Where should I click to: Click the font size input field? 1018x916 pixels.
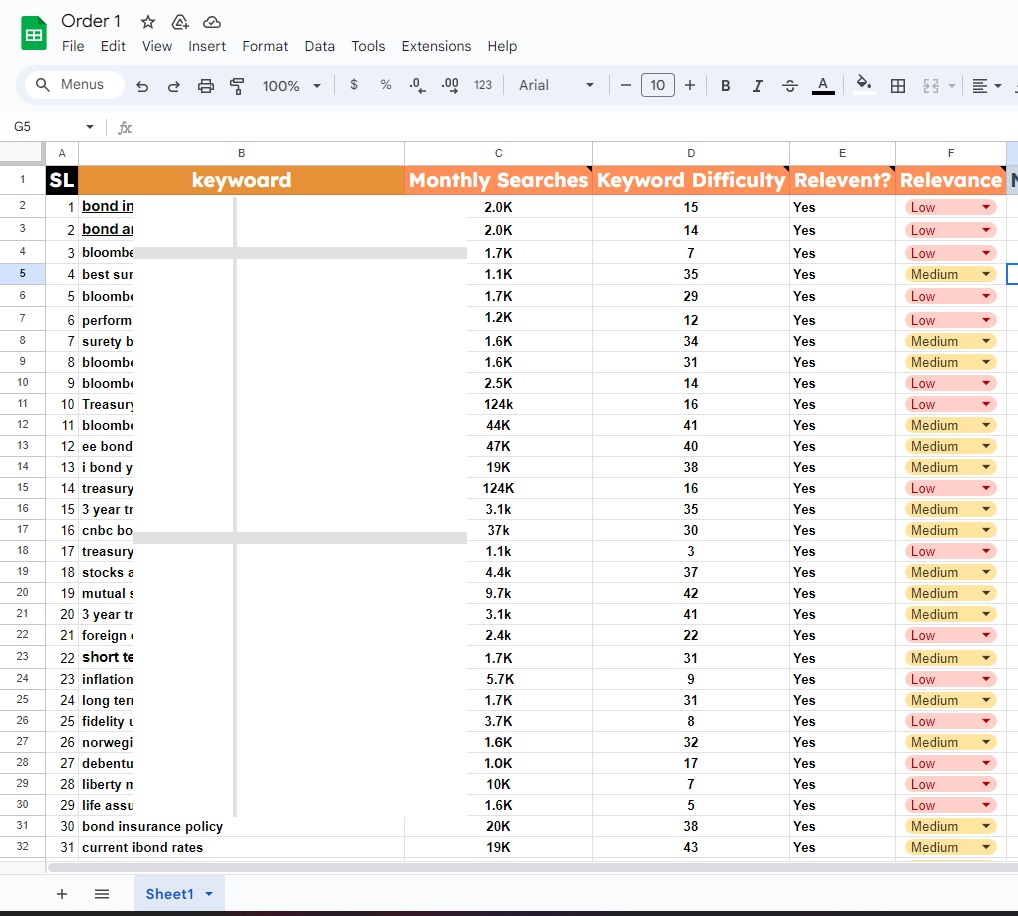(x=657, y=86)
